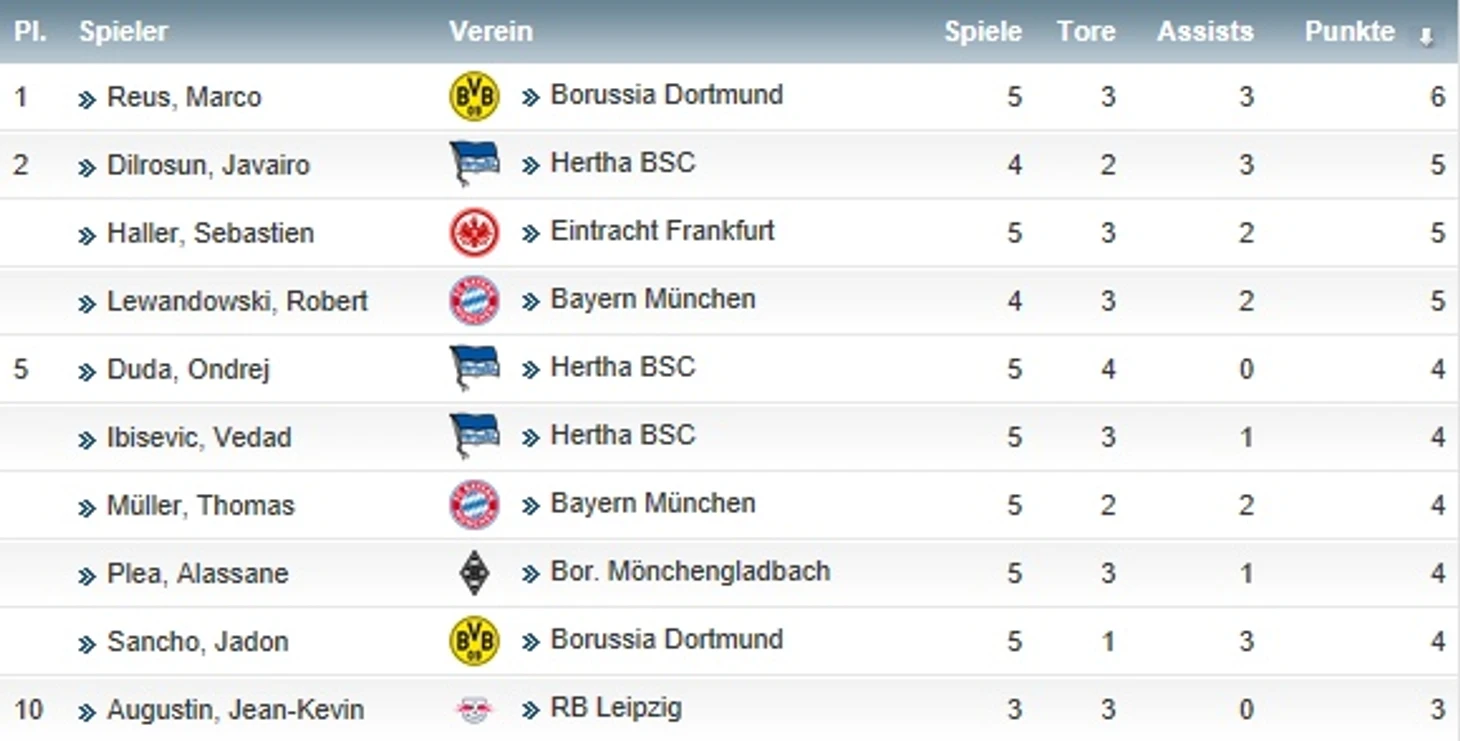Viewport: 1460px width, 741px height.
Task: Click the Bor. Mönchengladbach diamond logo
Action: [x=474, y=573]
